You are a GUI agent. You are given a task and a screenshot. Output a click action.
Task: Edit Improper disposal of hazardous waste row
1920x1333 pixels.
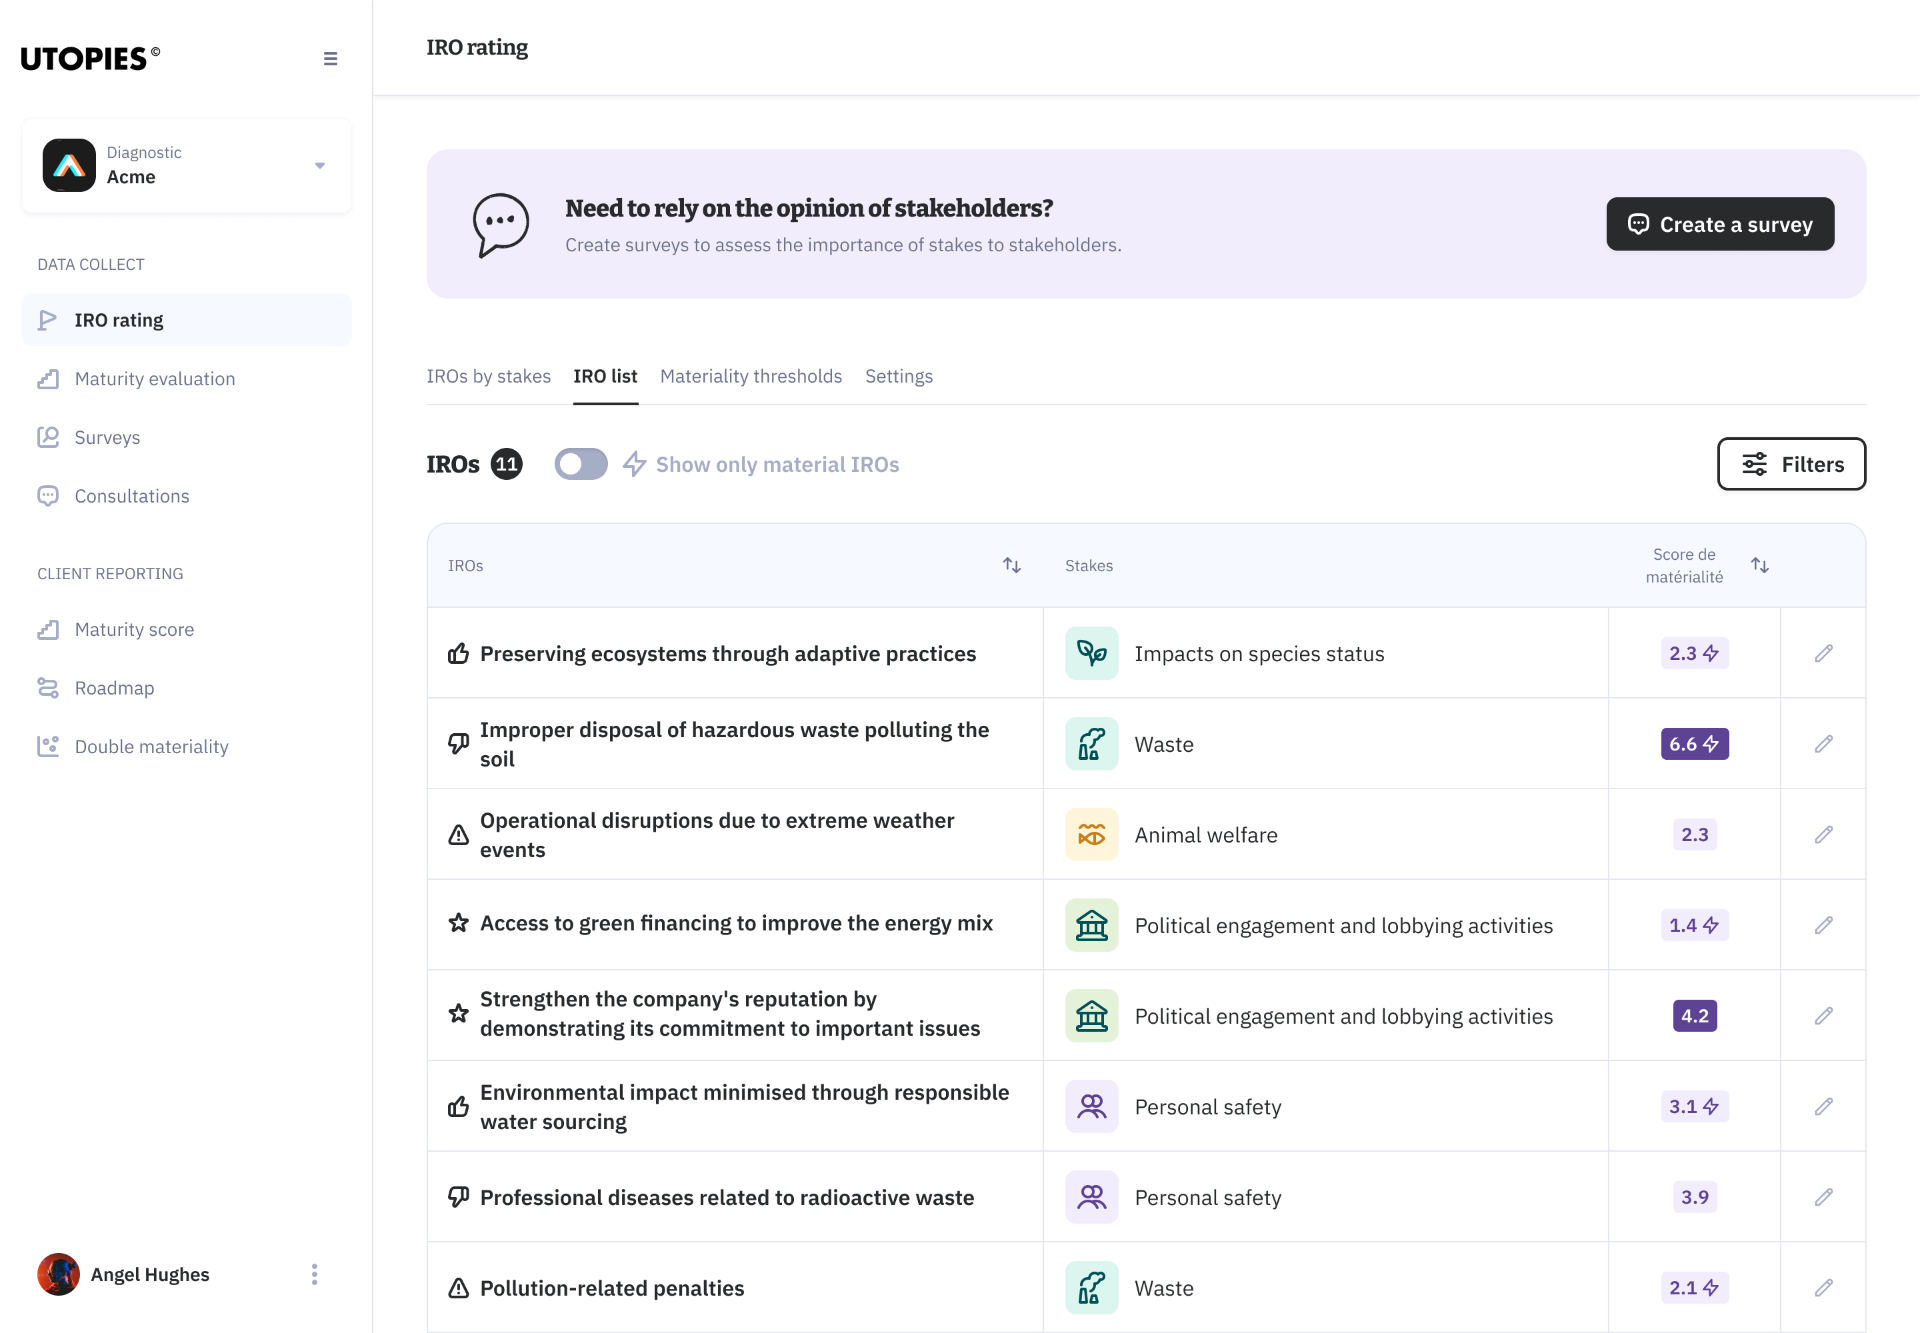click(1823, 744)
